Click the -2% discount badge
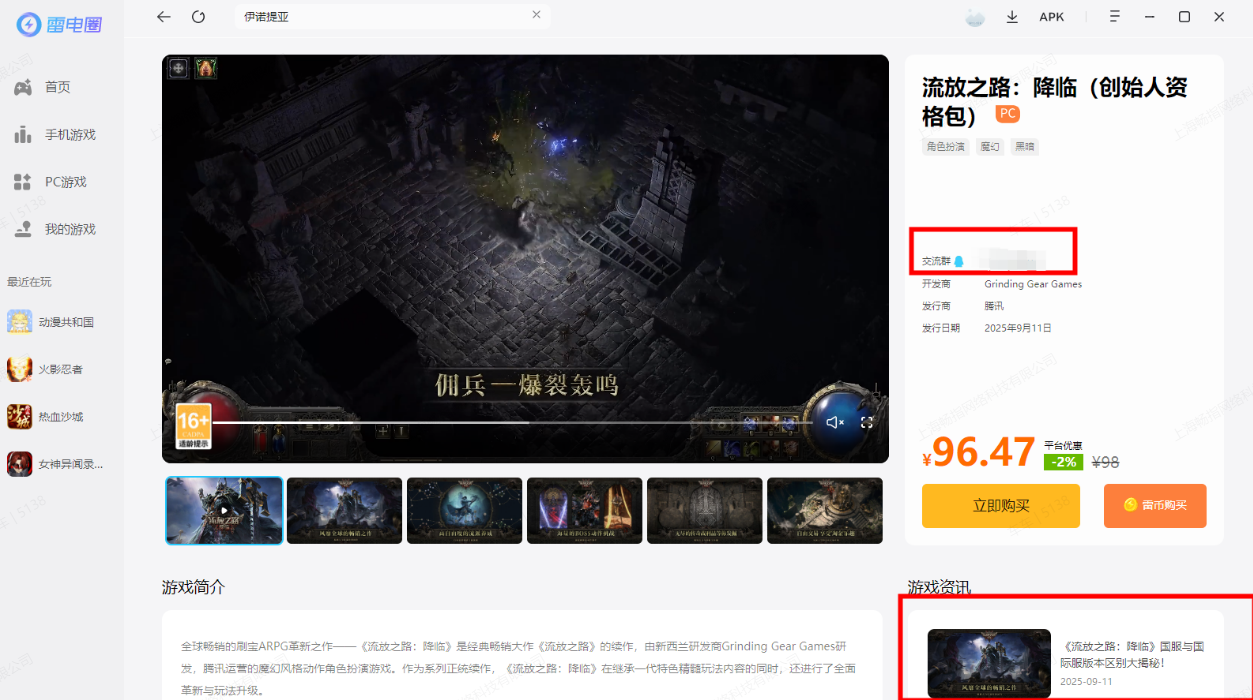Image resolution: width=1253 pixels, height=700 pixels. click(x=1063, y=462)
